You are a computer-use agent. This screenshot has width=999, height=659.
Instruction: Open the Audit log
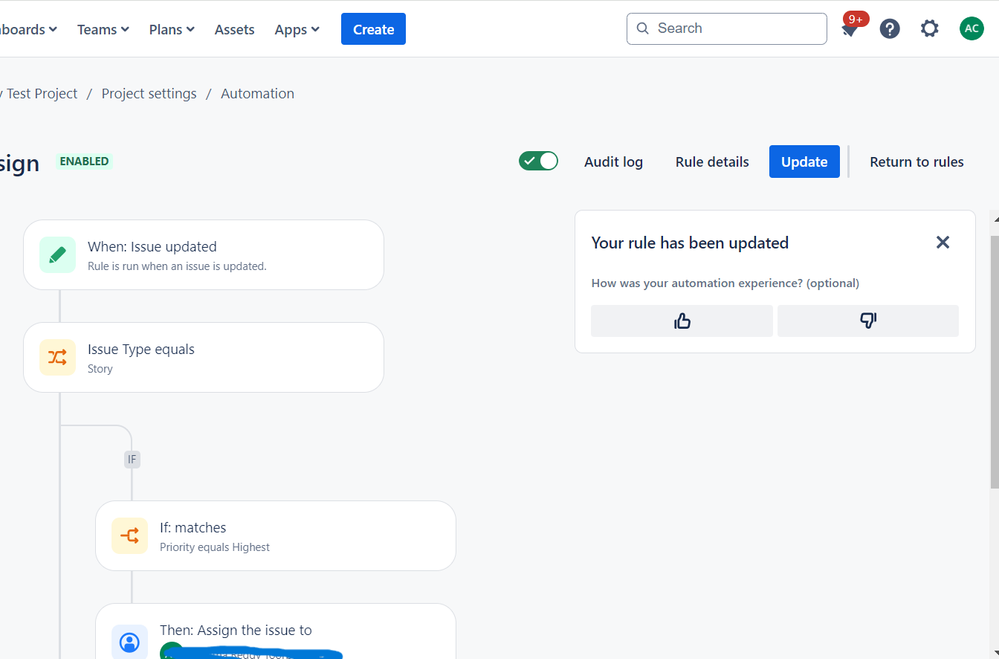(614, 162)
